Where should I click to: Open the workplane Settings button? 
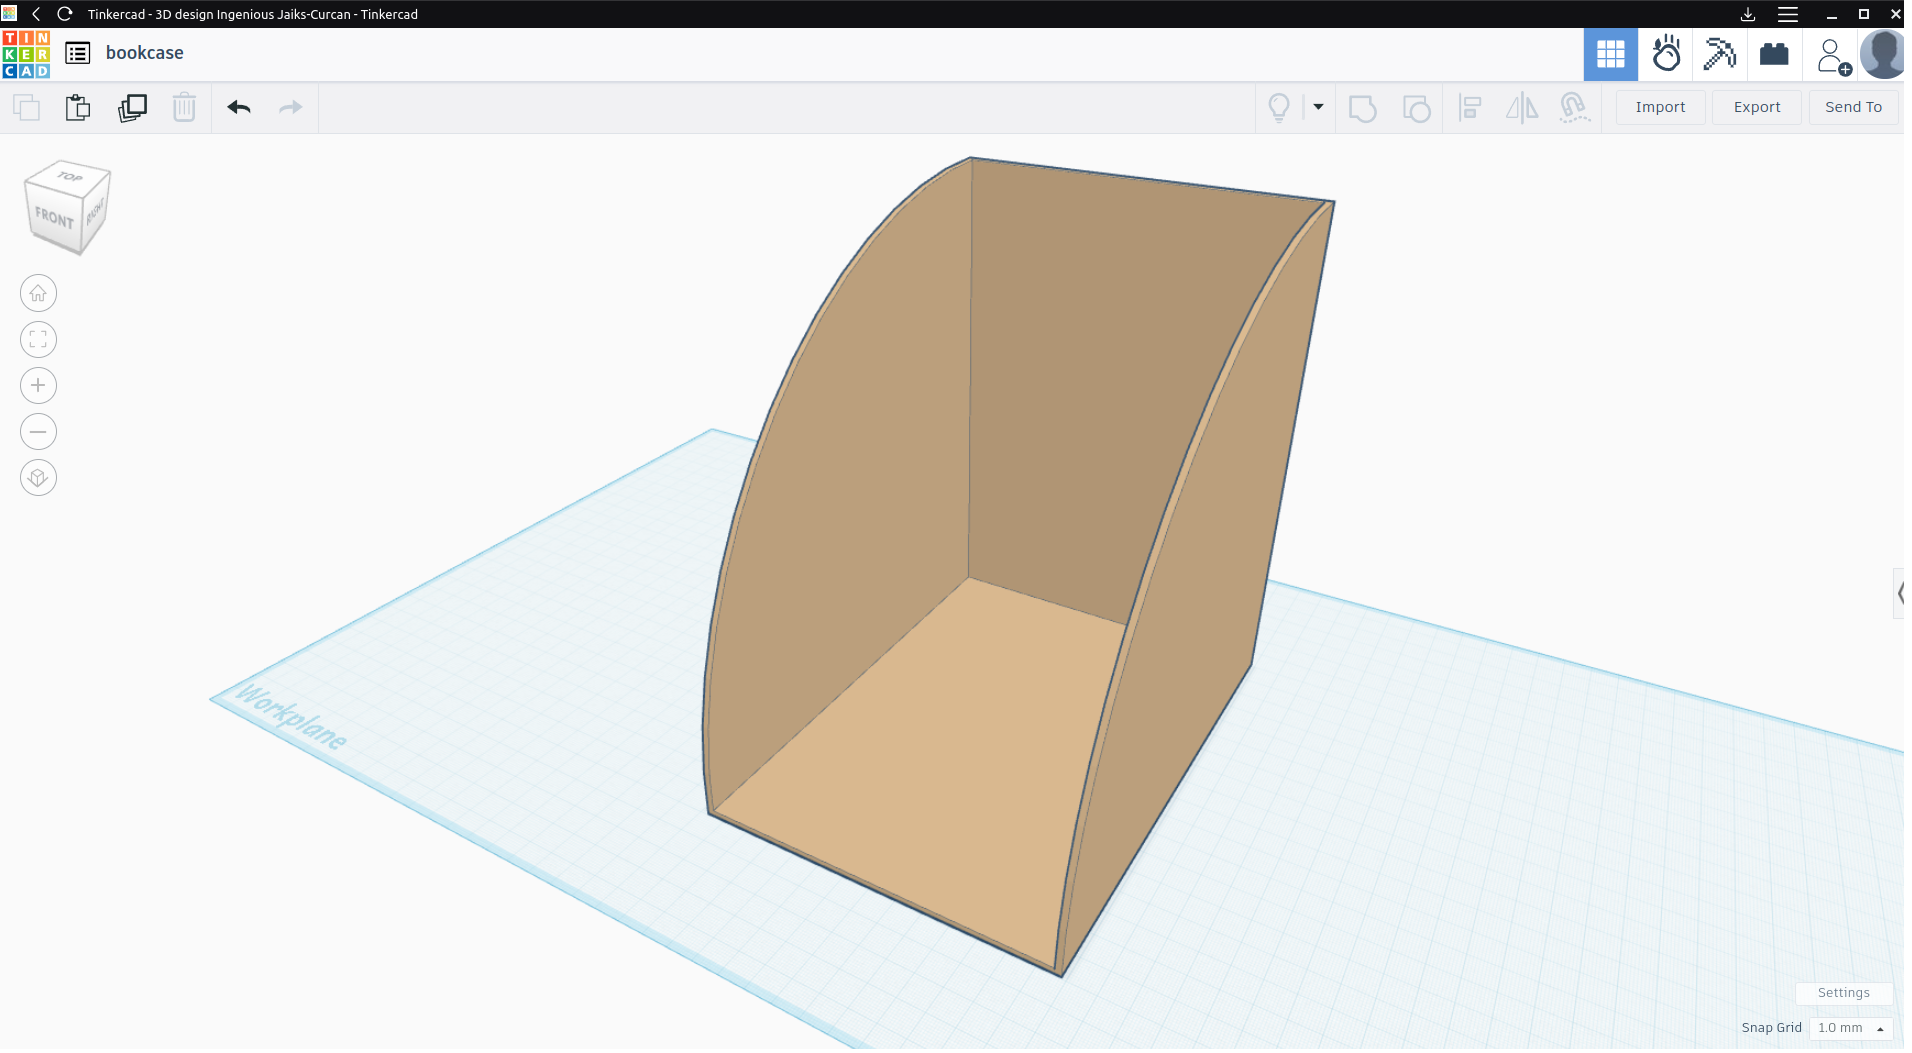(1843, 993)
